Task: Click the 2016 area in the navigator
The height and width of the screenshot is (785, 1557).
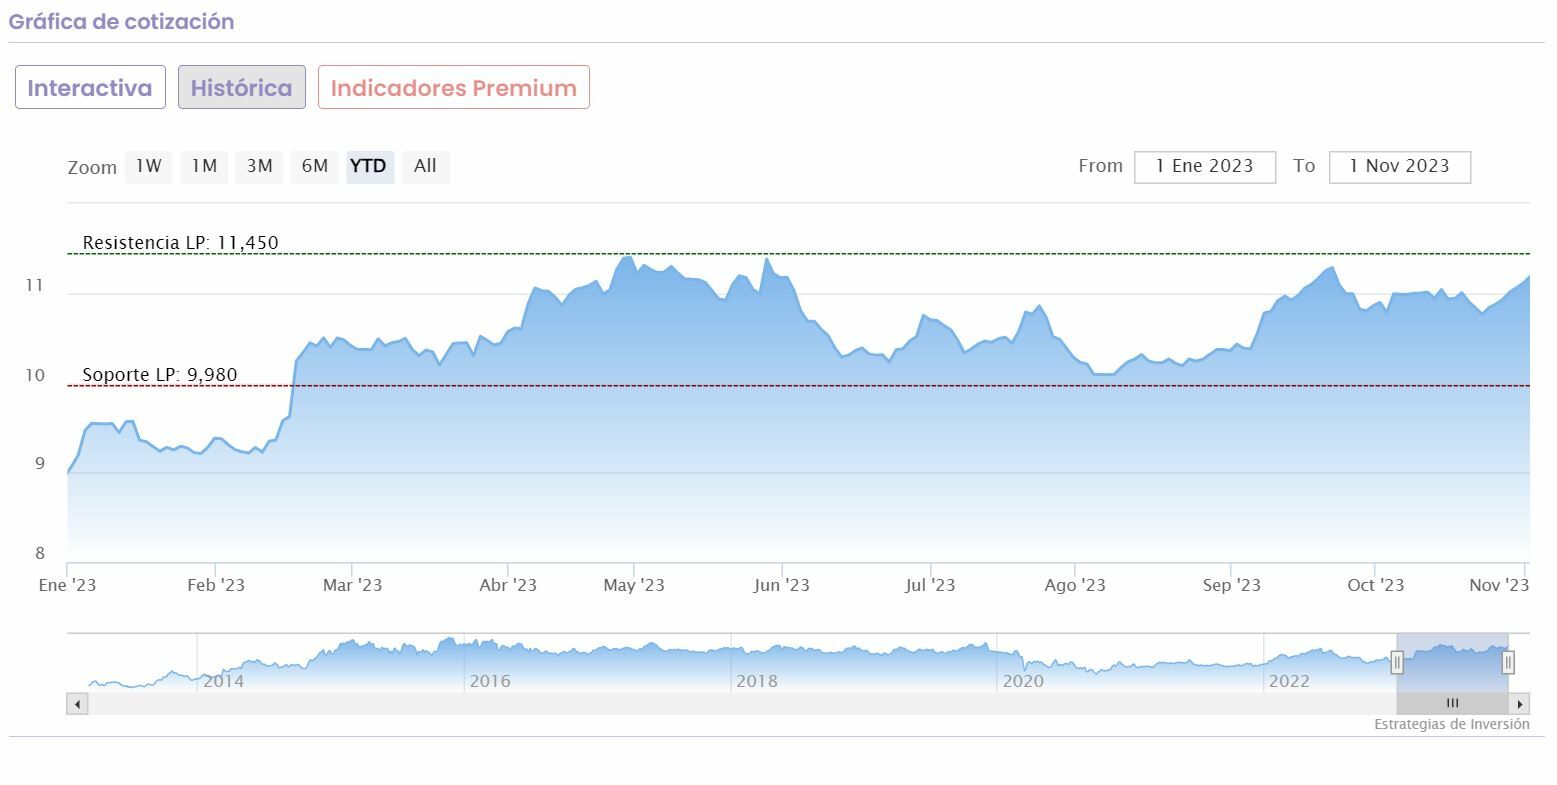Action: [x=489, y=681]
